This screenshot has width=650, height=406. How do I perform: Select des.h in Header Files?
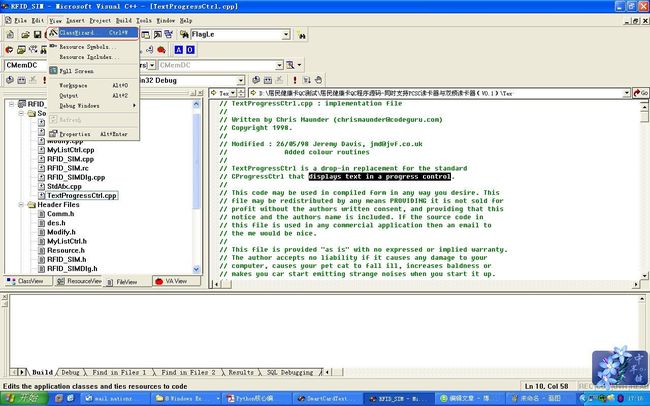point(56,223)
